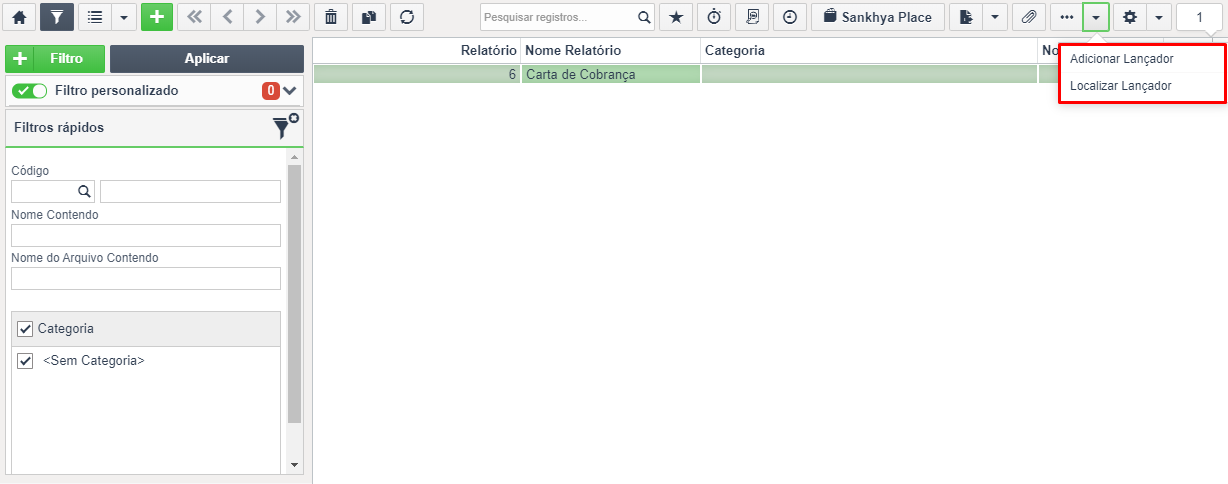Open the clock history icon
This screenshot has height=484, width=1228.
pos(790,17)
